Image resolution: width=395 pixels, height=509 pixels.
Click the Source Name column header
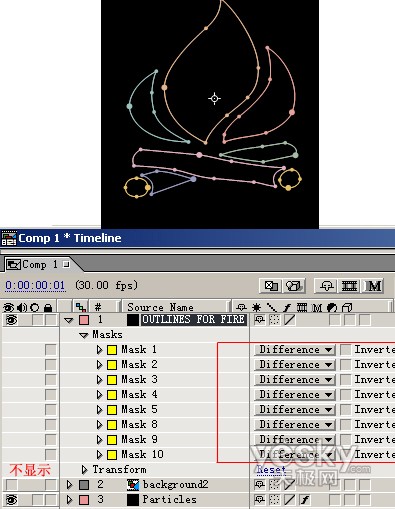pos(175,307)
